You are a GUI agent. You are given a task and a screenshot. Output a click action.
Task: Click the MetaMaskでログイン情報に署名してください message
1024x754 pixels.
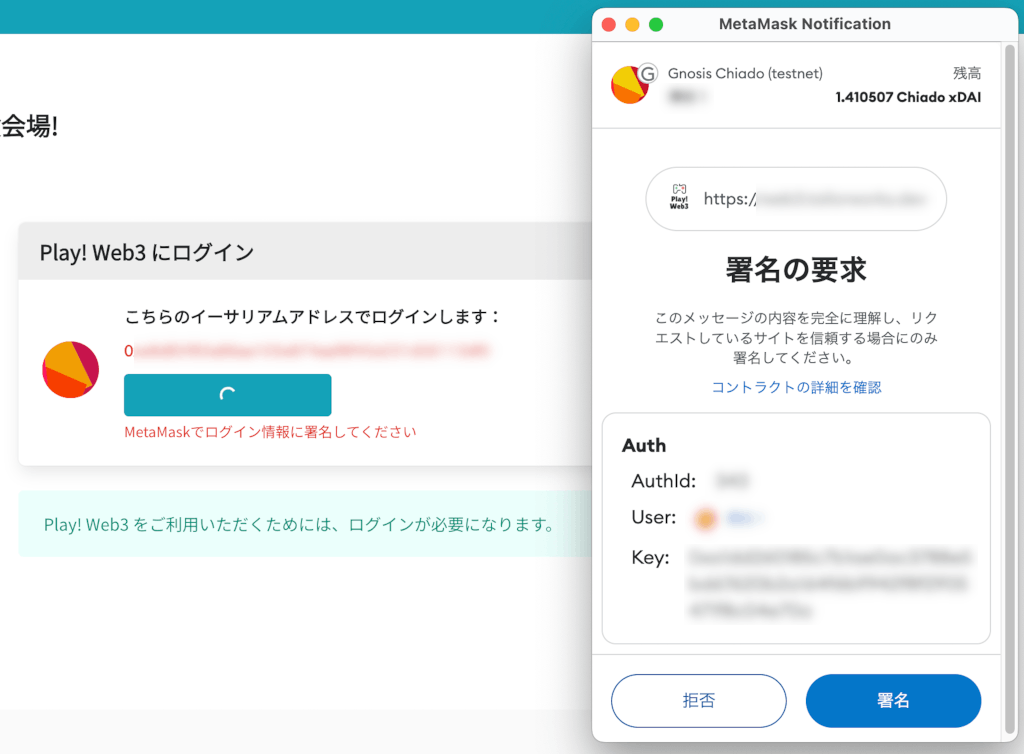point(270,432)
